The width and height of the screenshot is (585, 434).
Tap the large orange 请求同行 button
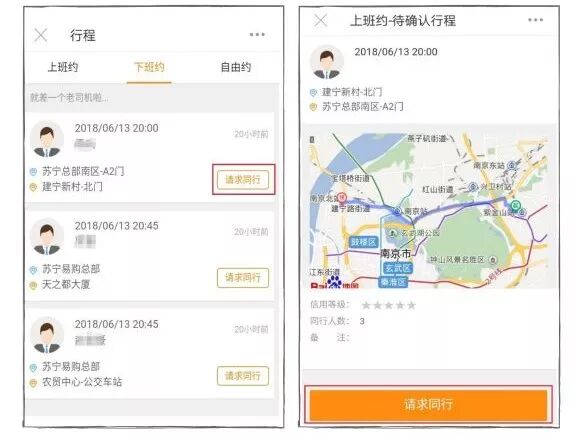point(428,404)
